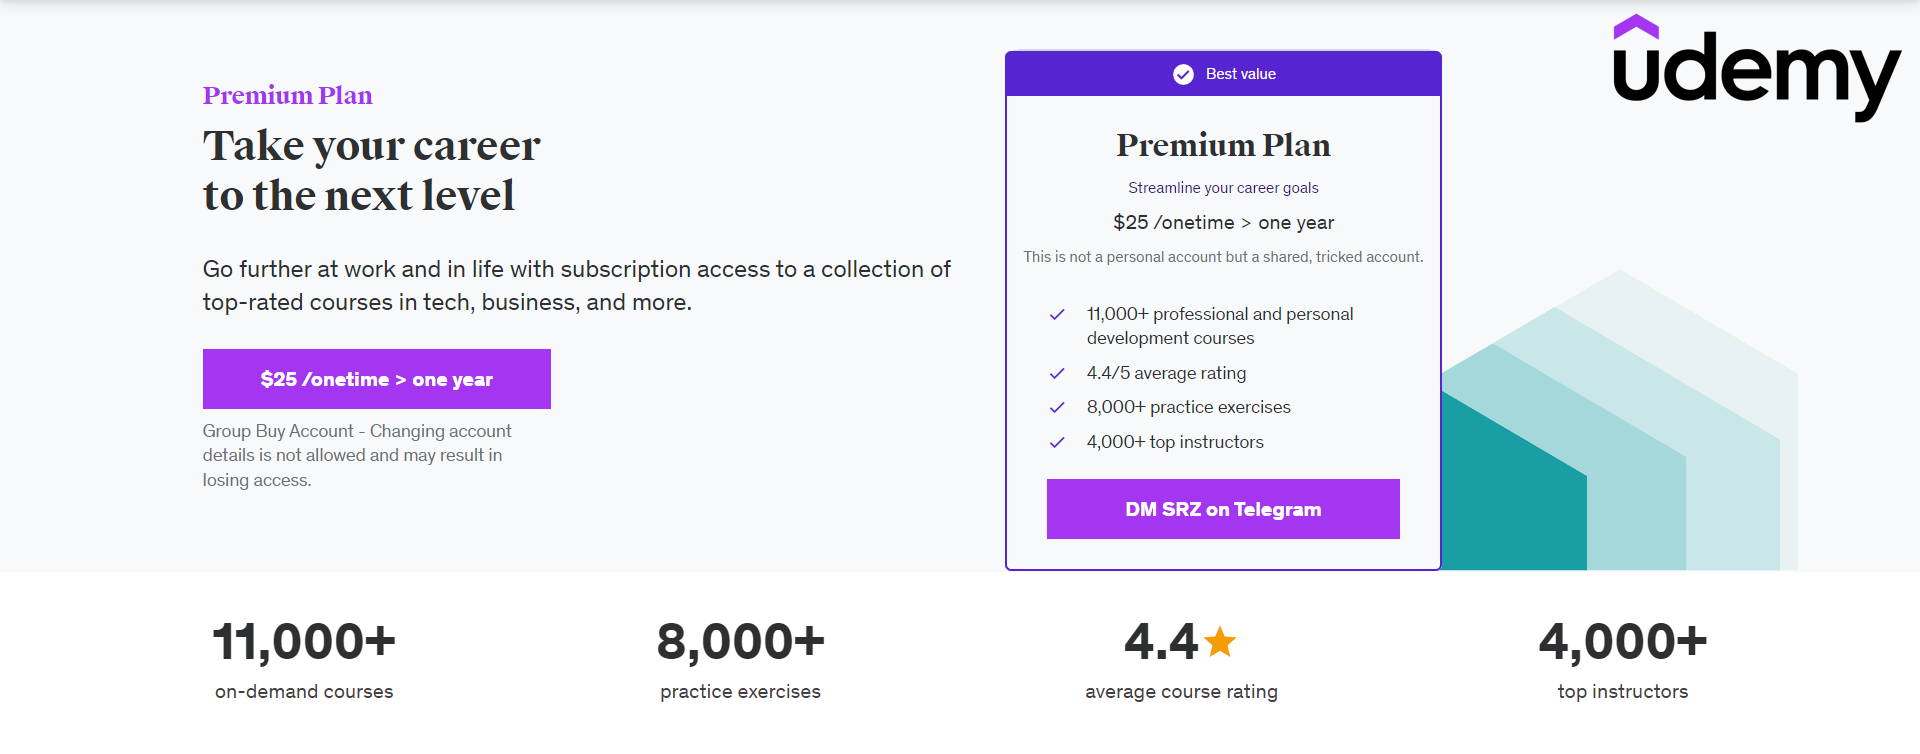This screenshot has width=1920, height=754.
Task: Click the shared account disclaimer in card
Action: [1223, 257]
